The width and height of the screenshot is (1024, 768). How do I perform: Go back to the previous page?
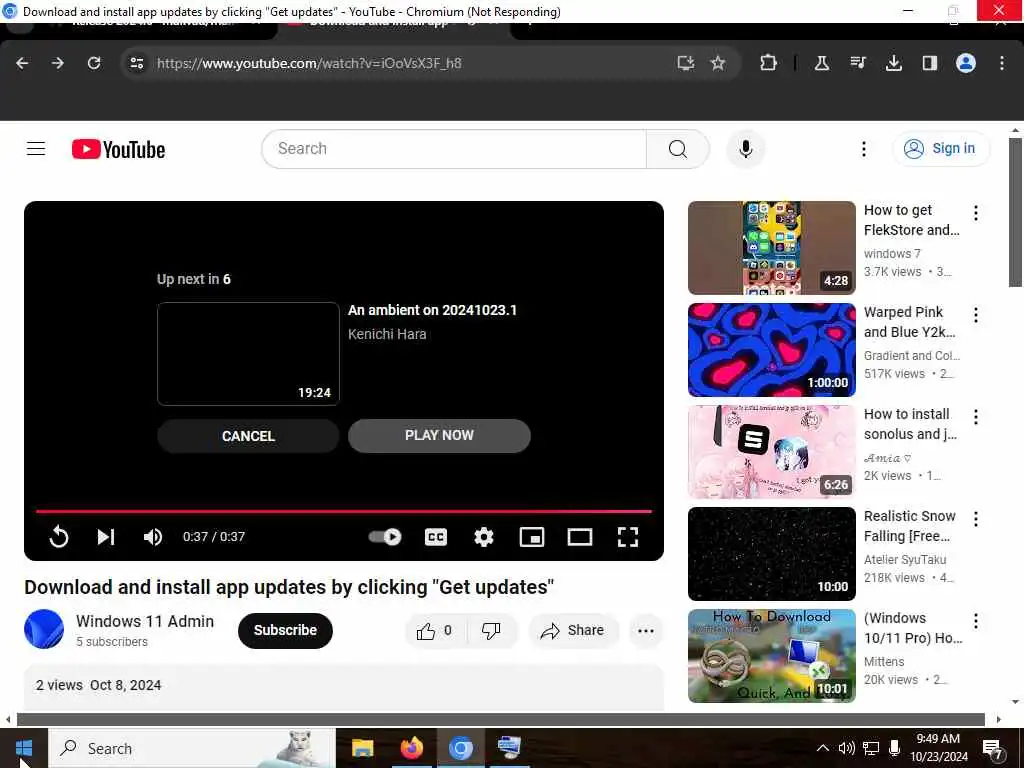tap(22, 63)
